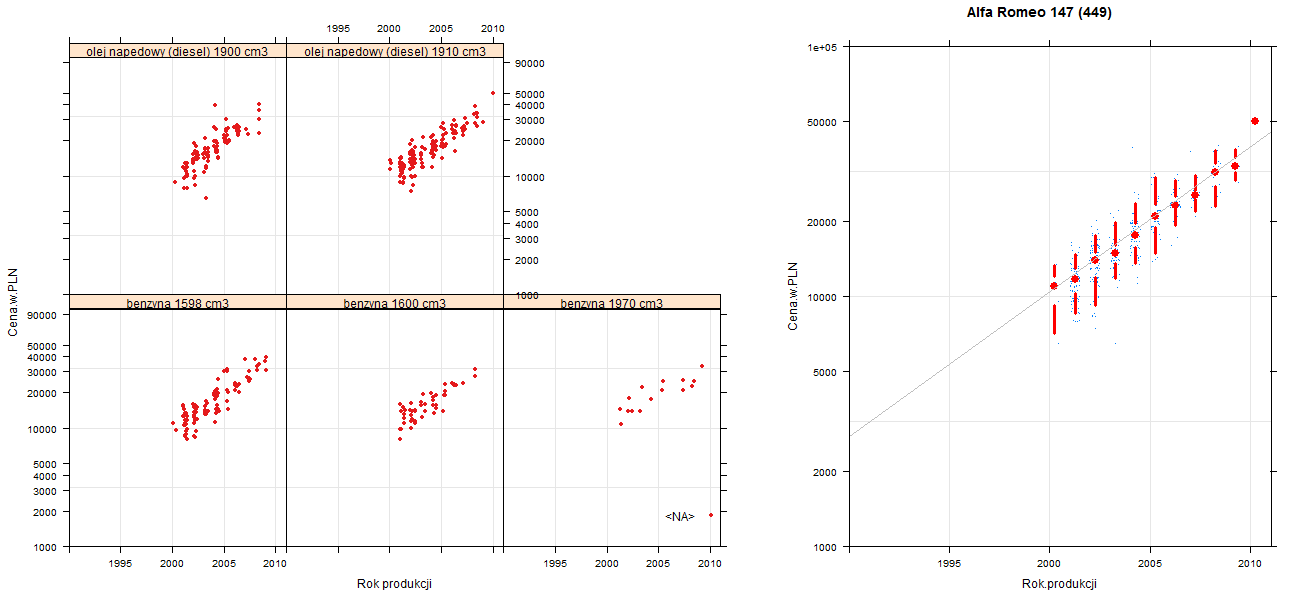Image resolution: width=1300 pixels, height=600 pixels.
Task: Click the chart title Alfa Romeo 147 (449)
Action: 1039,13
